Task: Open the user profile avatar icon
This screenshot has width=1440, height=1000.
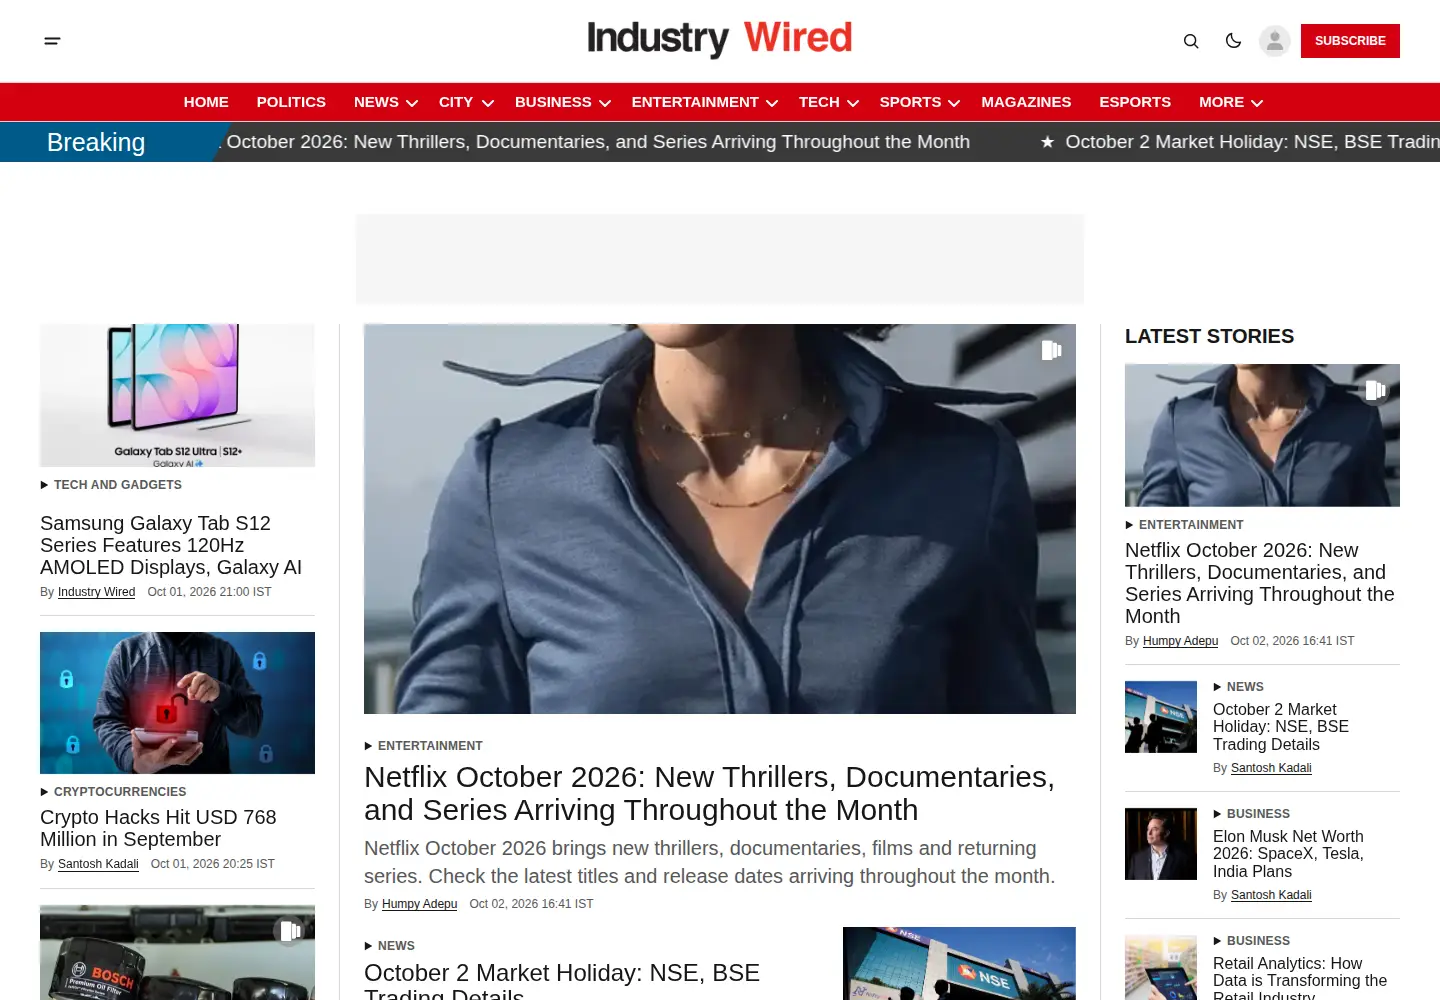Action: coord(1274,41)
